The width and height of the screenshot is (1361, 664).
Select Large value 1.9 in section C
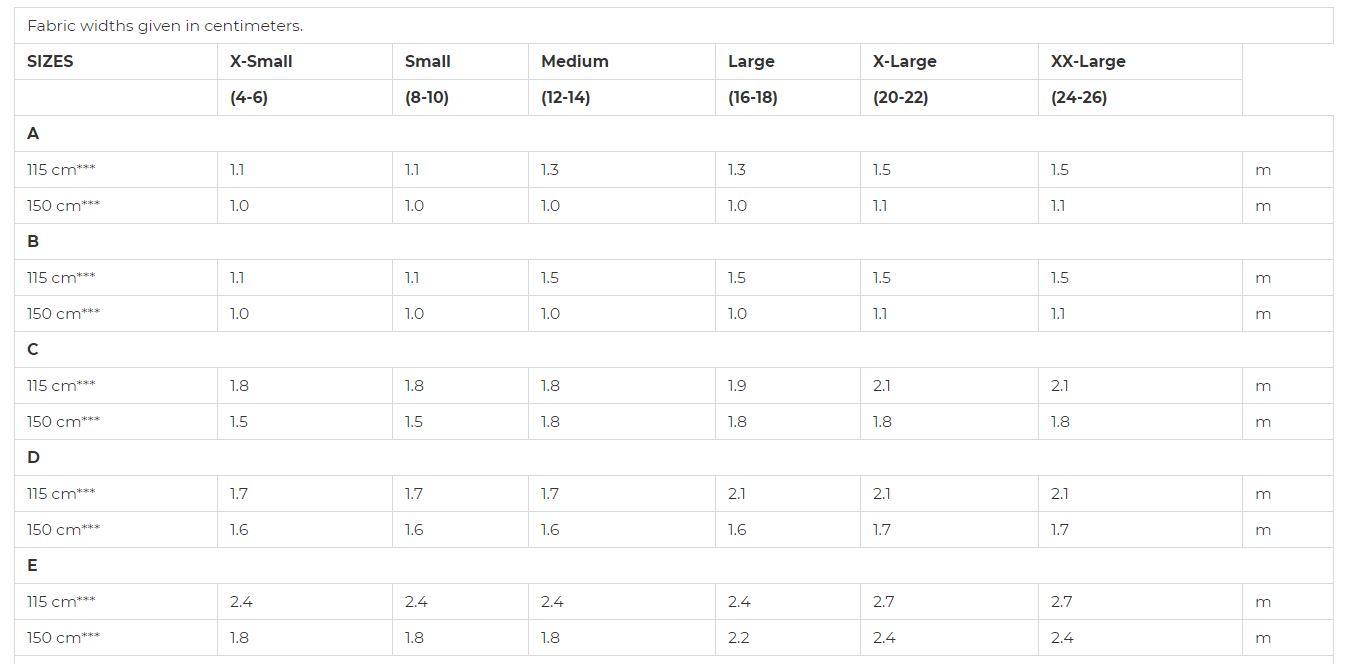click(788, 385)
